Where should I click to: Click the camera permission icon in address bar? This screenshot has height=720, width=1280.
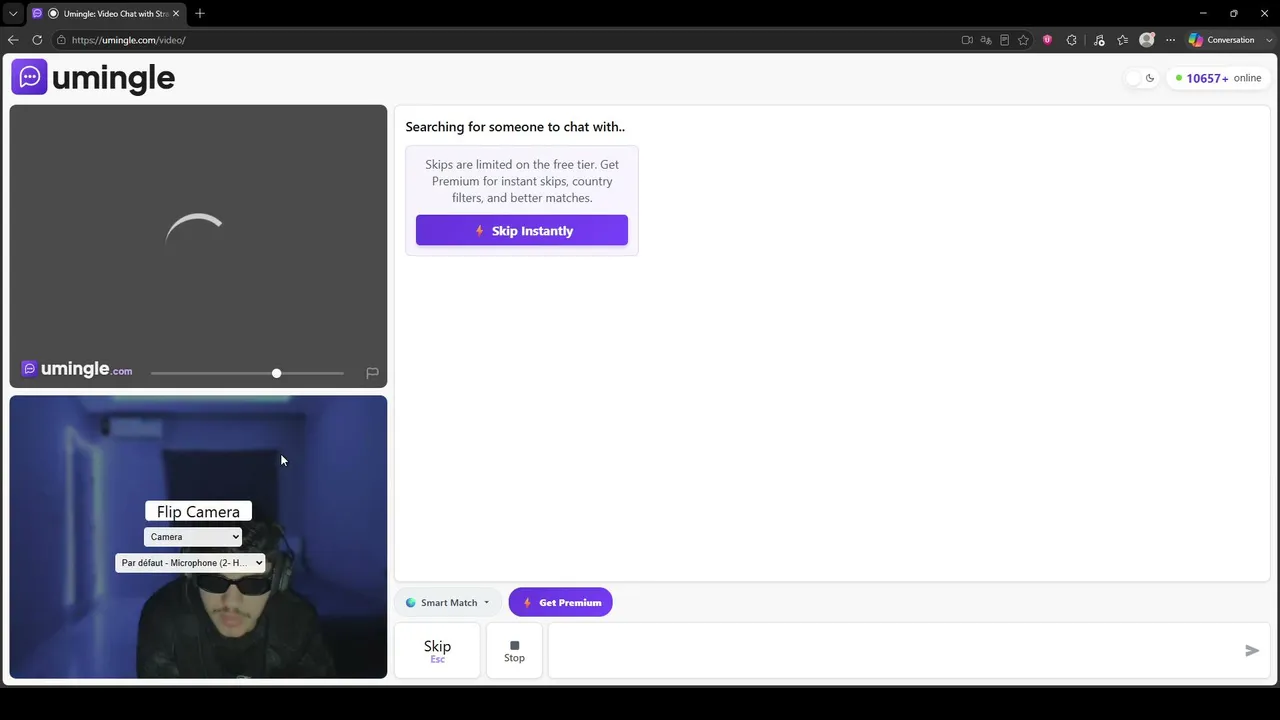[x=967, y=40]
